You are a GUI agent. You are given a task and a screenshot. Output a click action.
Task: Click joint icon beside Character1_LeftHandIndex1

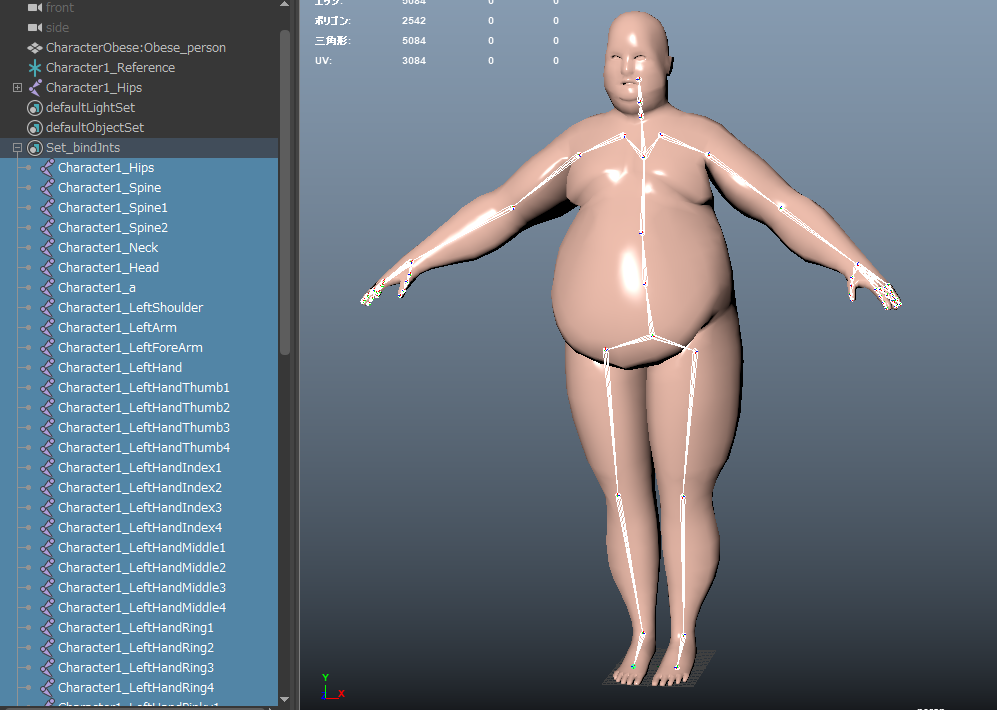pyautogui.click(x=47, y=468)
